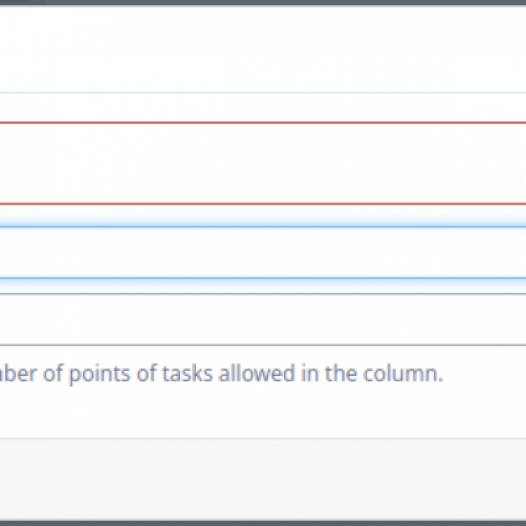Click the white header area above the separator
This screenshot has width=526, height=526.
point(263,49)
